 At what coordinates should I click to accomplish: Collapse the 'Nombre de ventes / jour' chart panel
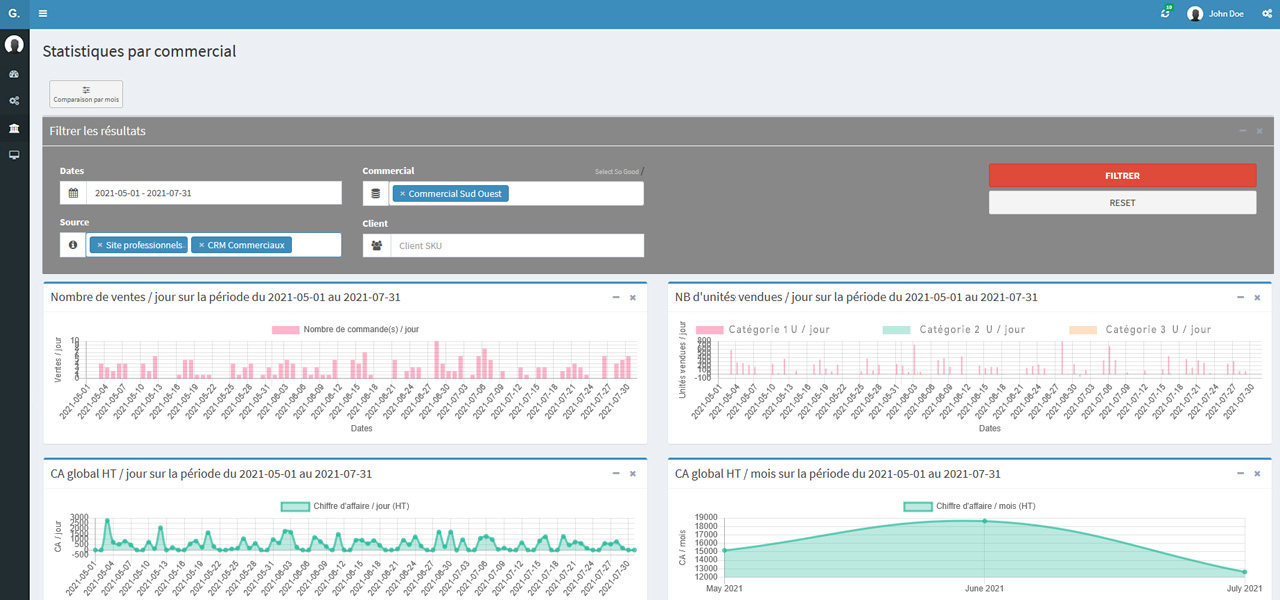coord(616,297)
